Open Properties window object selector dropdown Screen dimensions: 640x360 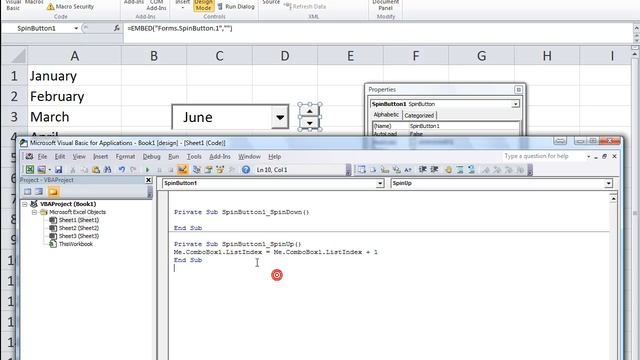pos(516,104)
